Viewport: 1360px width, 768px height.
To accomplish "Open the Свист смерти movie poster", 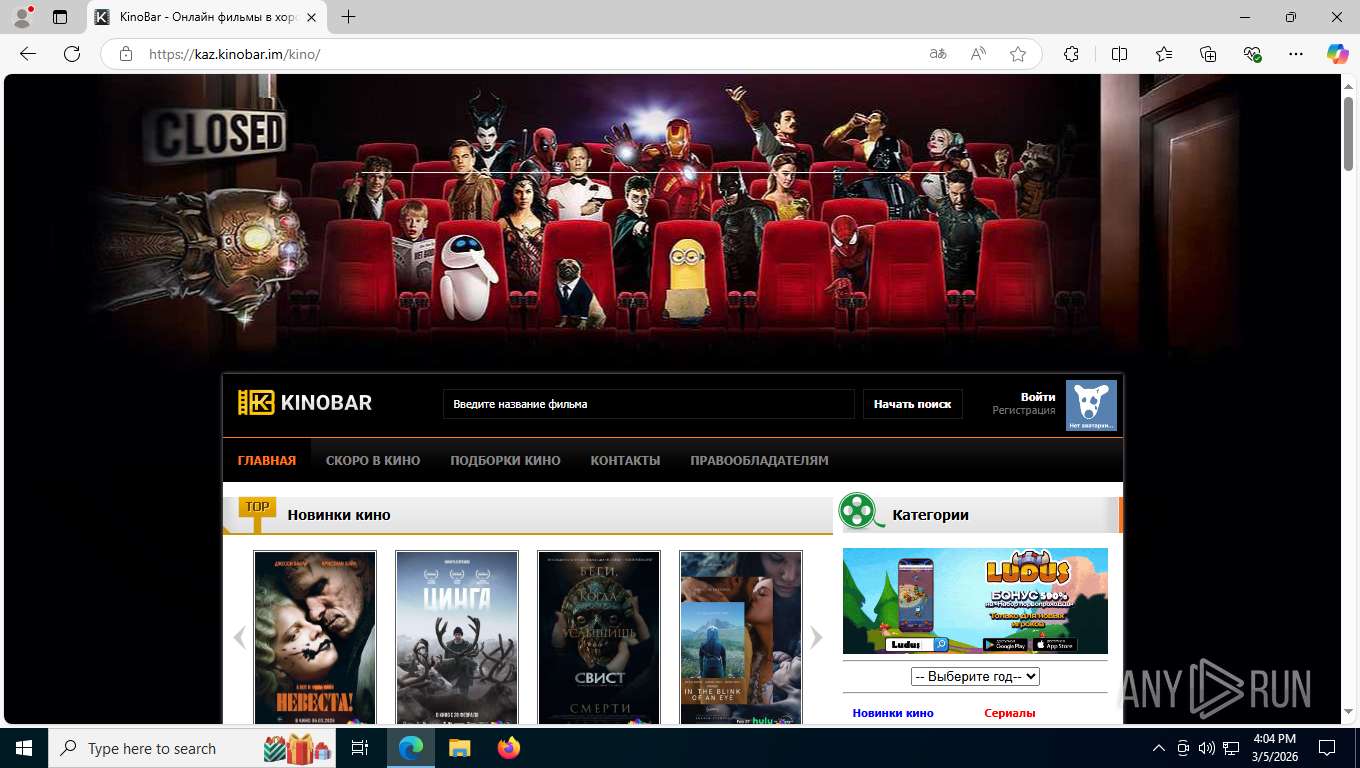I will tap(599, 638).
